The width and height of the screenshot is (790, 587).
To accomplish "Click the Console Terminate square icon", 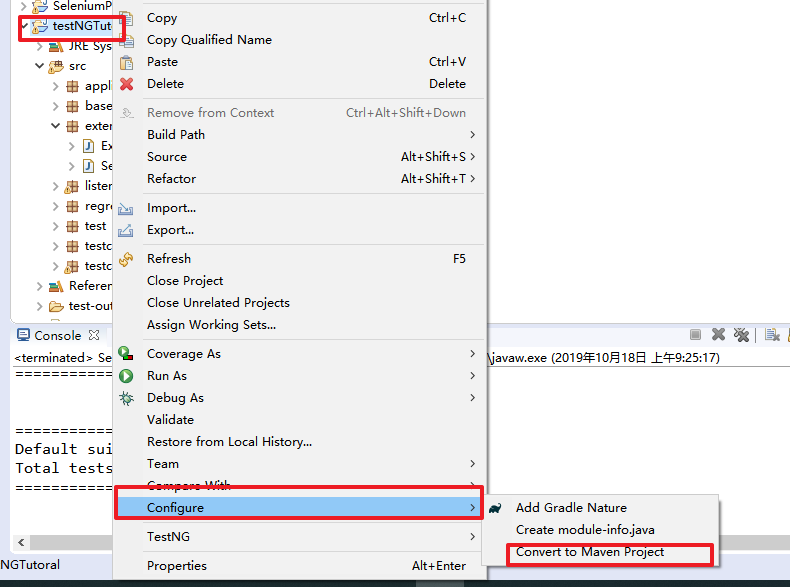I will coord(695,335).
